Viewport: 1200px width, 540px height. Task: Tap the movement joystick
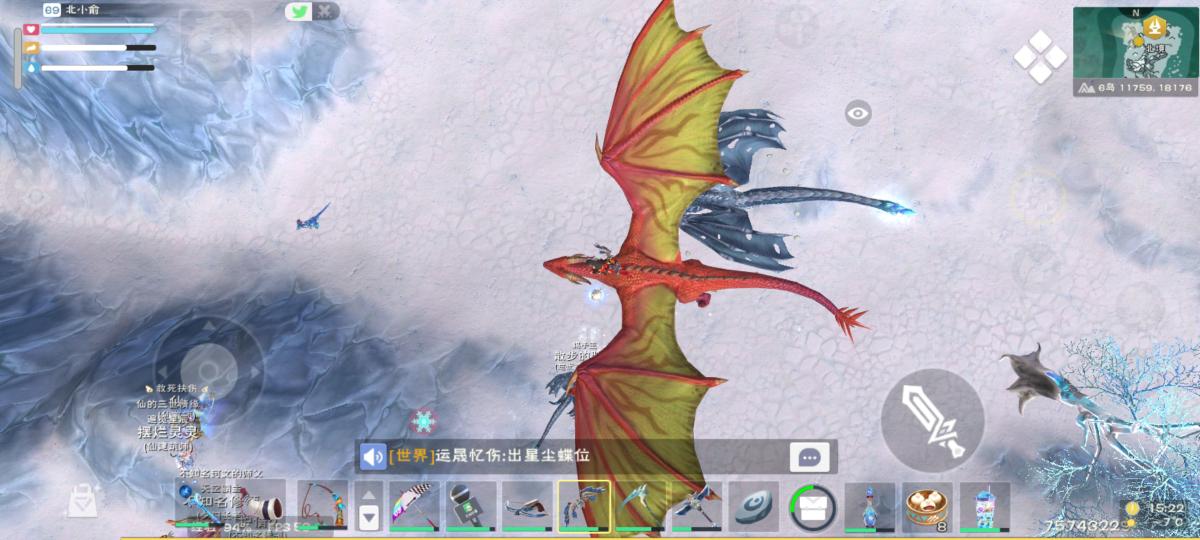(208, 370)
